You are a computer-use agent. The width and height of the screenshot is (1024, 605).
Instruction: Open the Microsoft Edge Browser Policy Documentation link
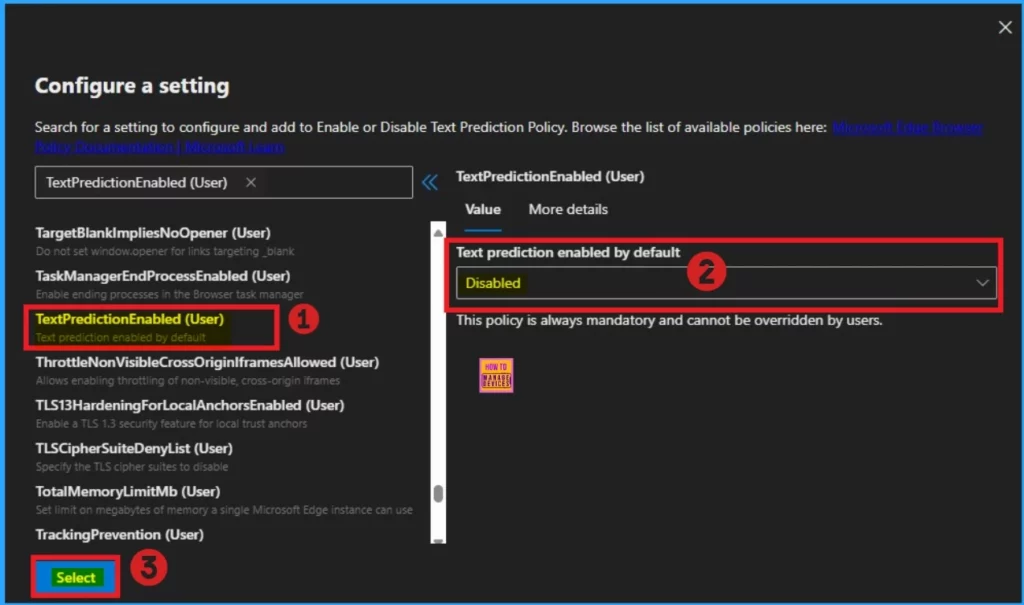[x=907, y=127]
